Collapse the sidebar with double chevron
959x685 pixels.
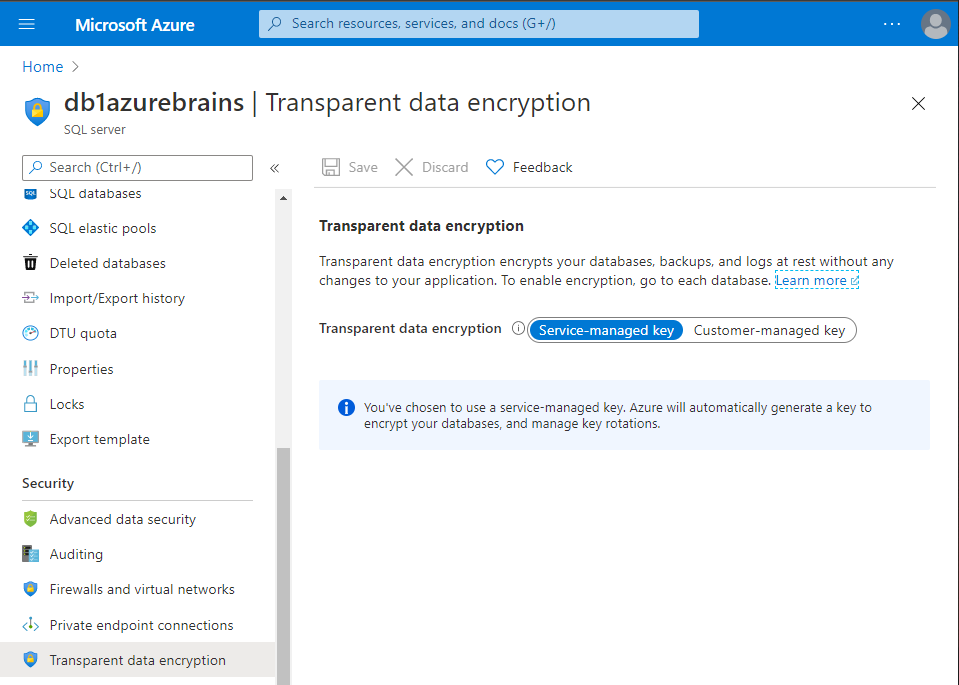click(x=275, y=168)
